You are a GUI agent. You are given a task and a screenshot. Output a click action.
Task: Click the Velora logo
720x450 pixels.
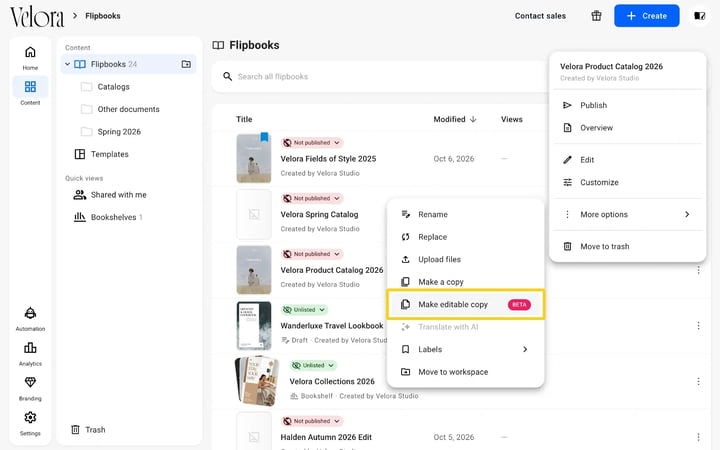37,17
